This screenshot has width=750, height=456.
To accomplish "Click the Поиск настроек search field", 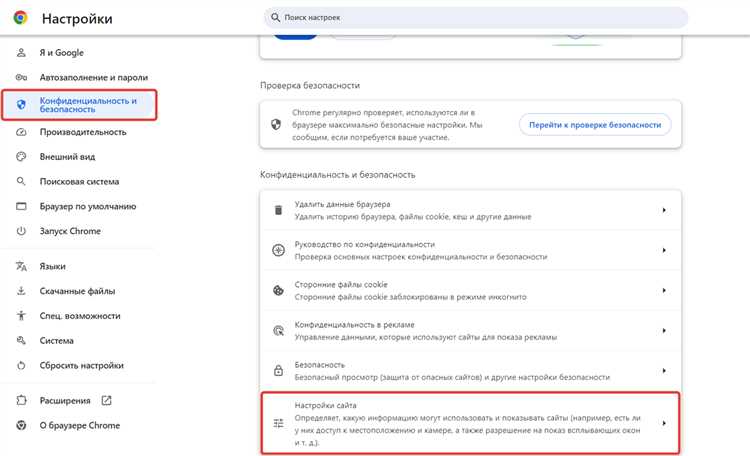I will pyautogui.click(x=476, y=18).
